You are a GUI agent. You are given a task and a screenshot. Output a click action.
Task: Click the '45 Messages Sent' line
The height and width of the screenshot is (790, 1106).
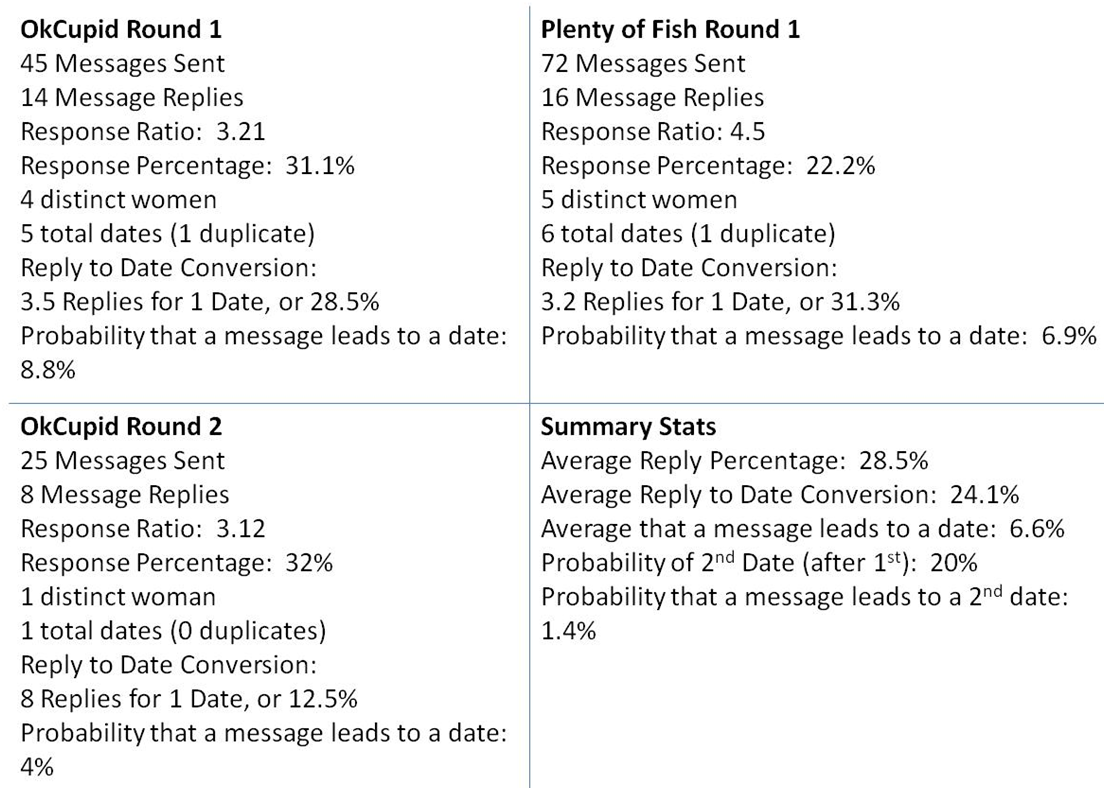pyautogui.click(x=122, y=63)
